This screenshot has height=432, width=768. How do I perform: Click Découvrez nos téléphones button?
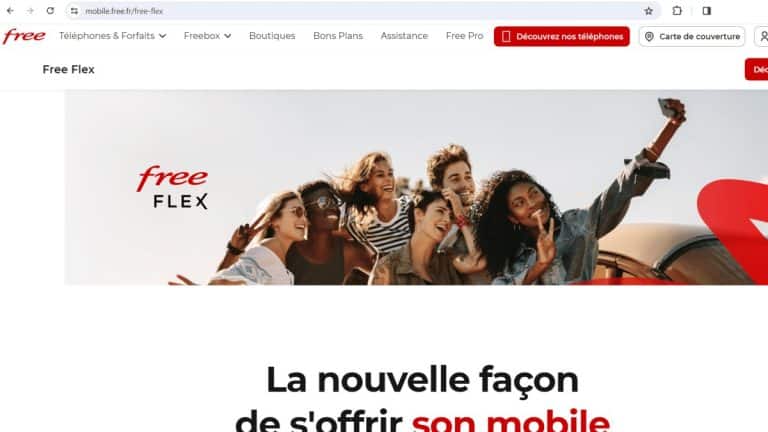click(562, 36)
